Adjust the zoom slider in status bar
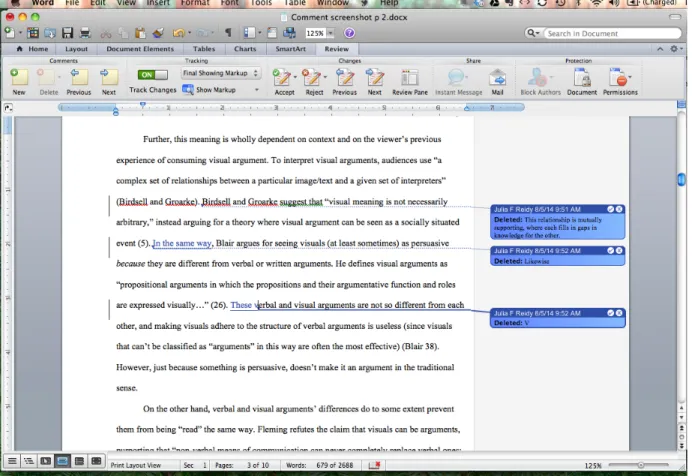This screenshot has width=692, height=476. 640,465
